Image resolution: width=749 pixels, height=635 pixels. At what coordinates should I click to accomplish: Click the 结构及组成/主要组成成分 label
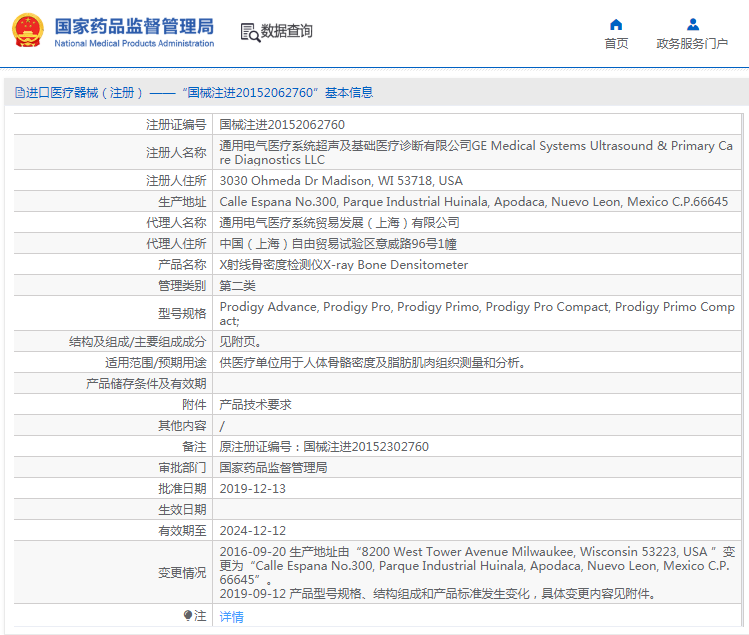pyautogui.click(x=138, y=342)
